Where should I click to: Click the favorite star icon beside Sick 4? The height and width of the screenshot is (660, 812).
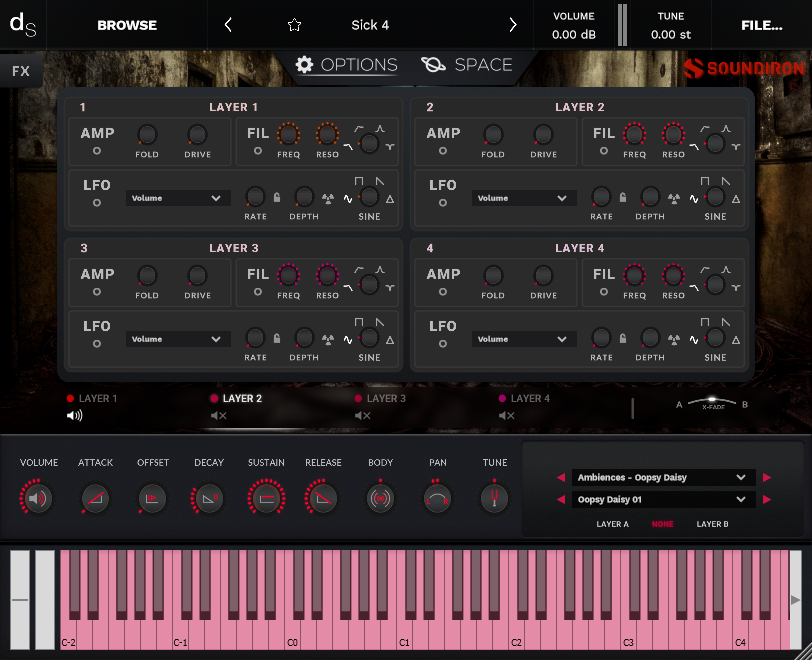(294, 25)
